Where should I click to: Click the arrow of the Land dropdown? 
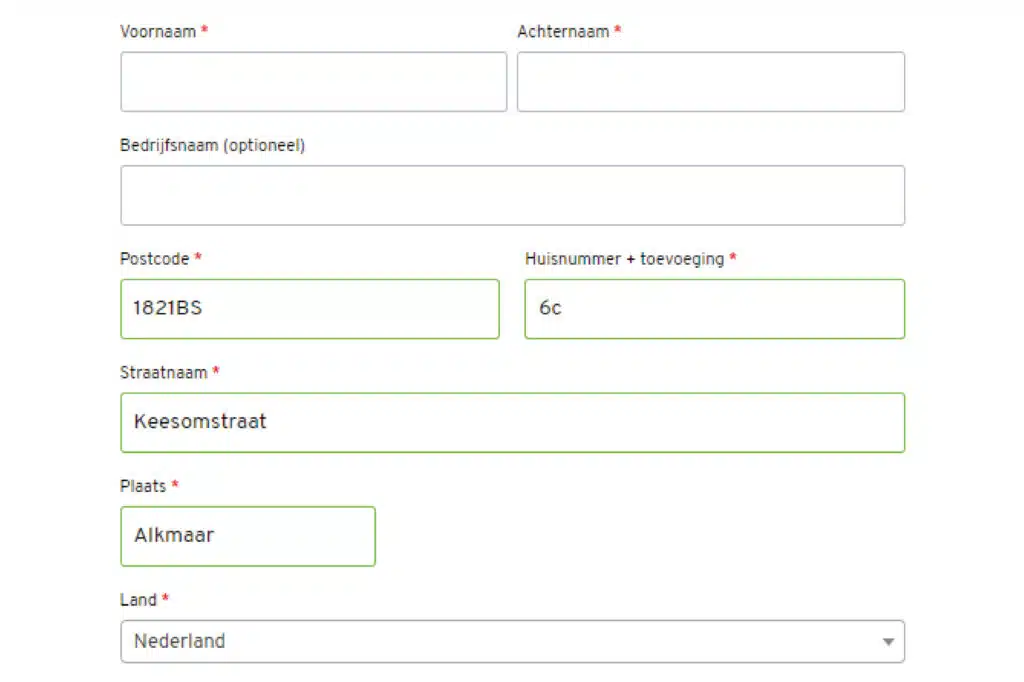point(888,642)
